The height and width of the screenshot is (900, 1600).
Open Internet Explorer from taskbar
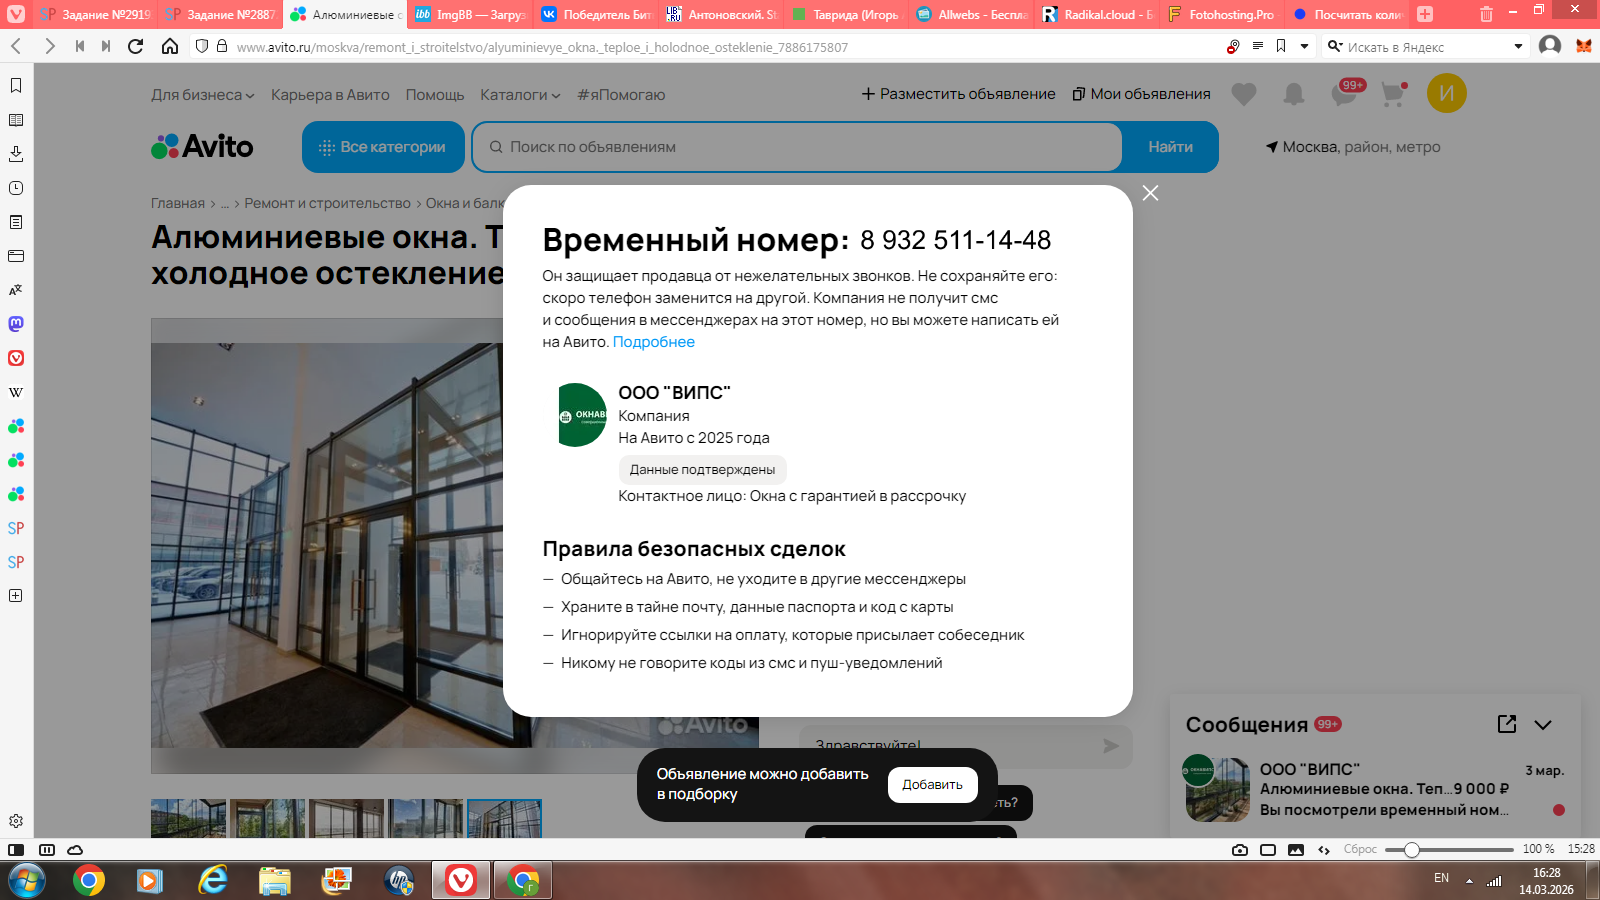[x=212, y=881]
